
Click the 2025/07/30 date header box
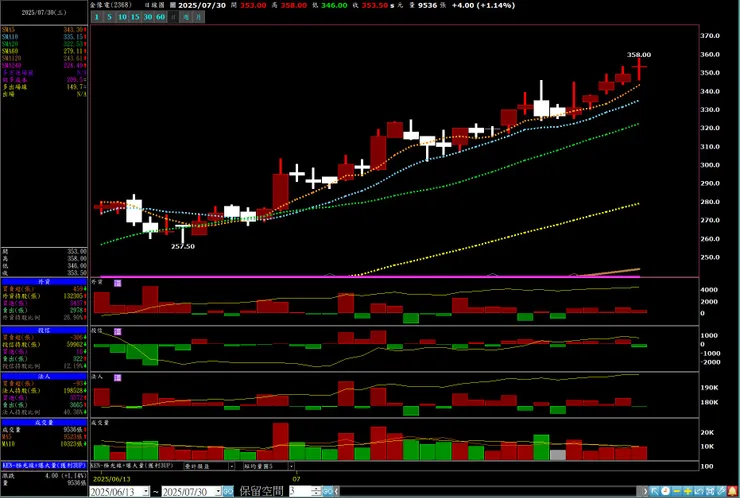(x=44, y=13)
